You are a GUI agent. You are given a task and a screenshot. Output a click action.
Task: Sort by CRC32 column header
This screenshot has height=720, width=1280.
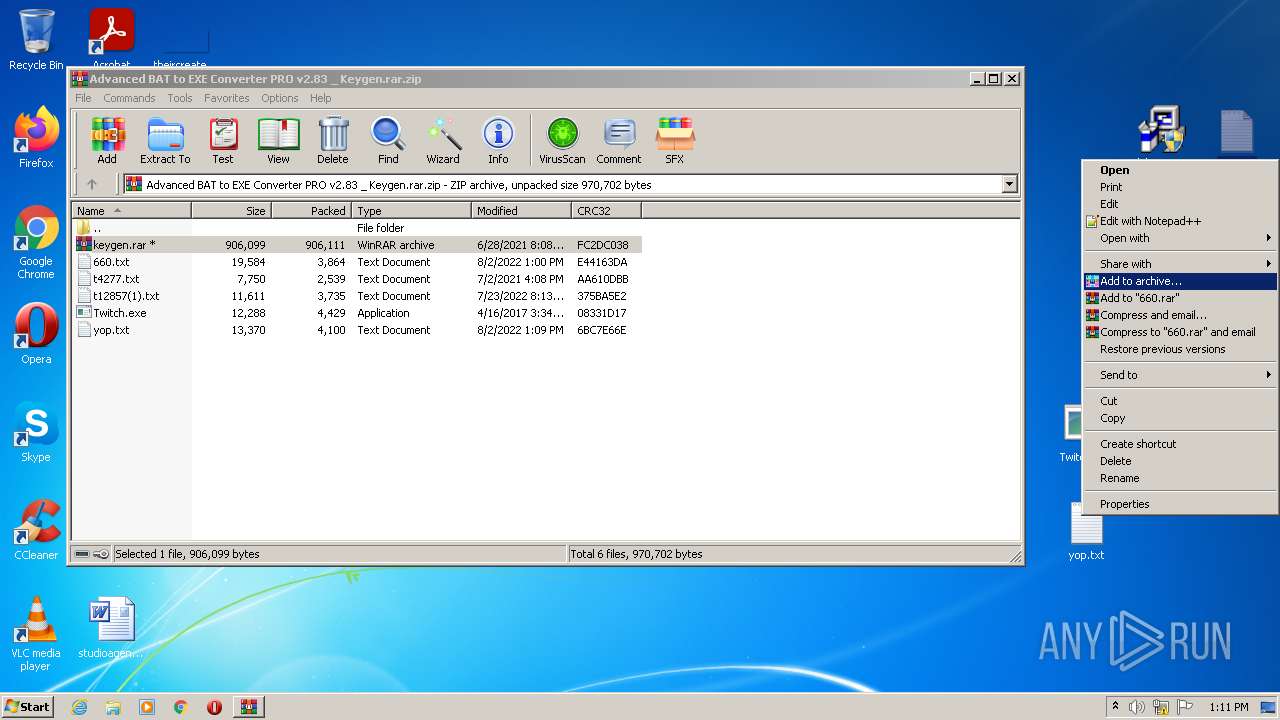tap(606, 211)
